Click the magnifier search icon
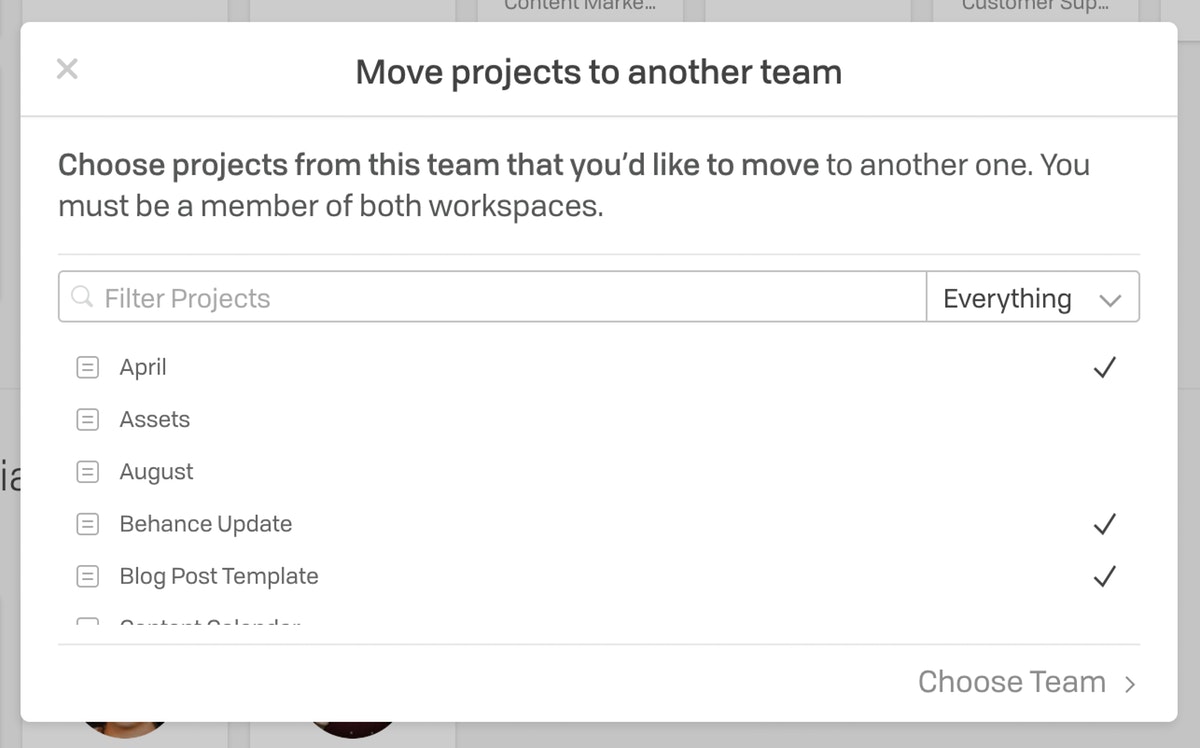The width and height of the screenshot is (1200, 748). pyautogui.click(x=83, y=297)
